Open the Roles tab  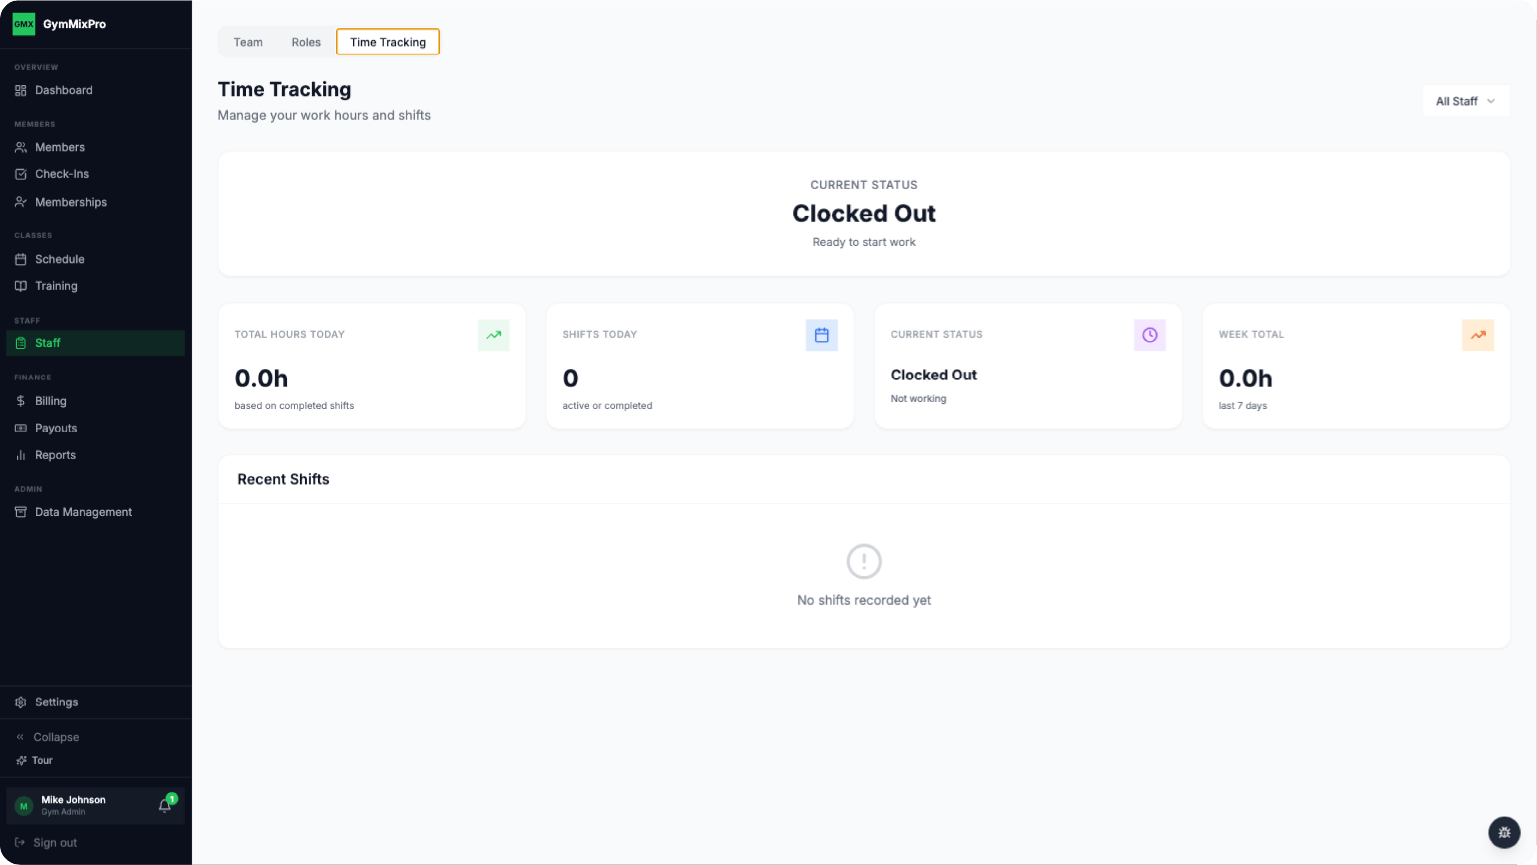click(306, 42)
